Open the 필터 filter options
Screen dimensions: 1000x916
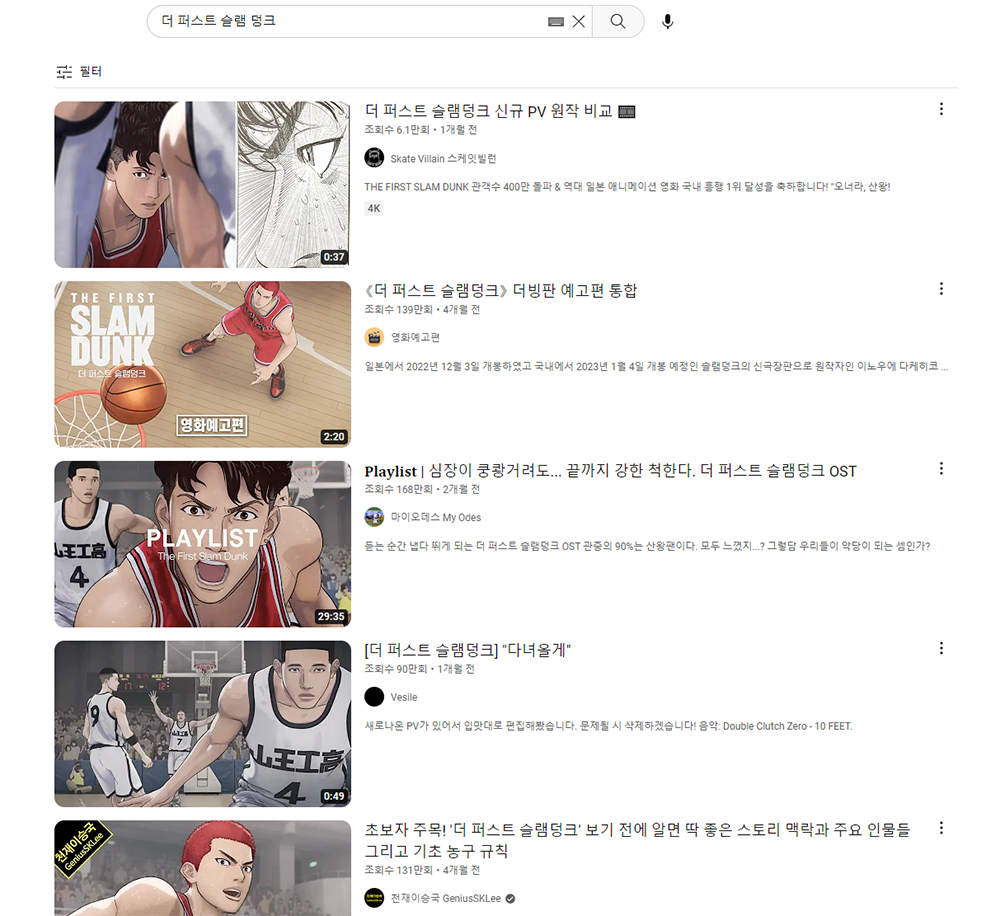tap(79, 72)
